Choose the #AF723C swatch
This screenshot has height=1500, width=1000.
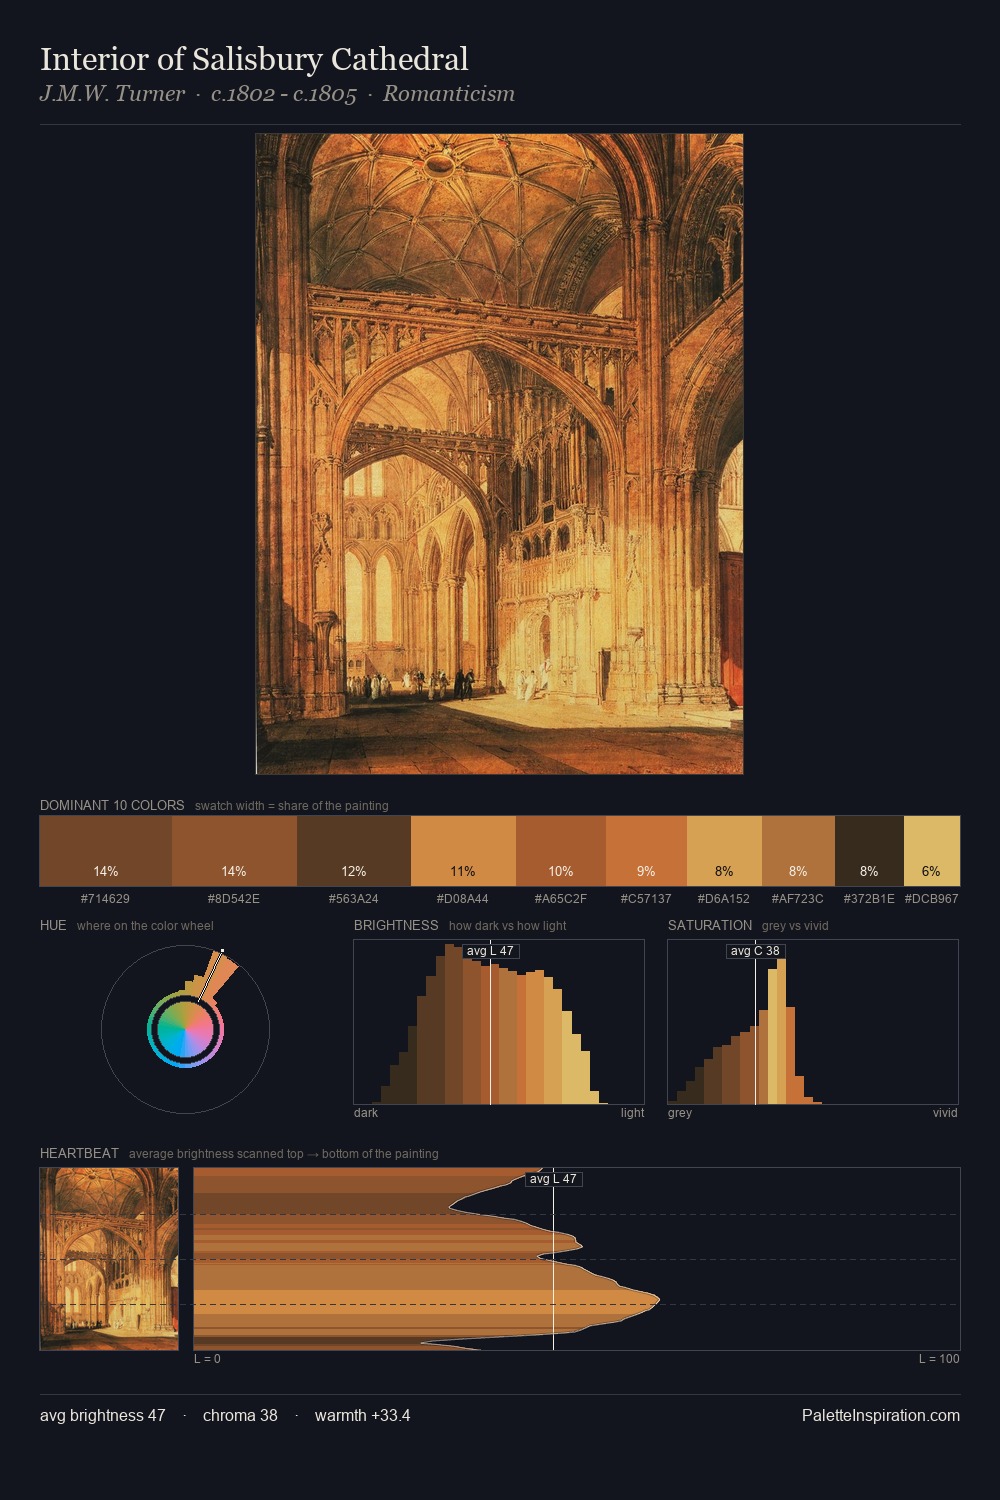(x=798, y=851)
